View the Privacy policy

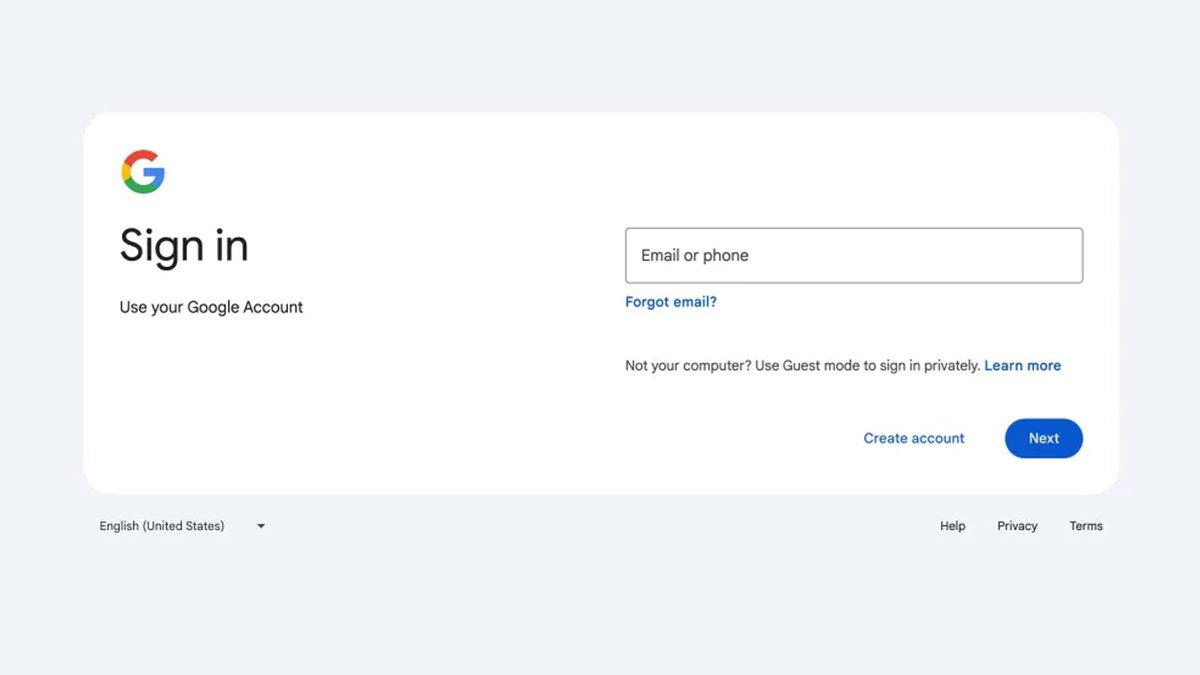click(1017, 525)
